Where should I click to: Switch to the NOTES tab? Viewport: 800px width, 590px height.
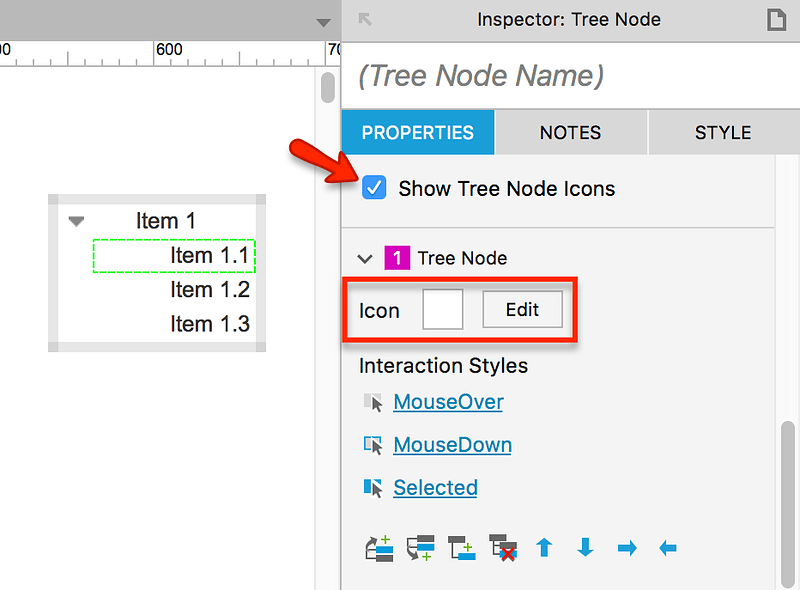tap(570, 133)
